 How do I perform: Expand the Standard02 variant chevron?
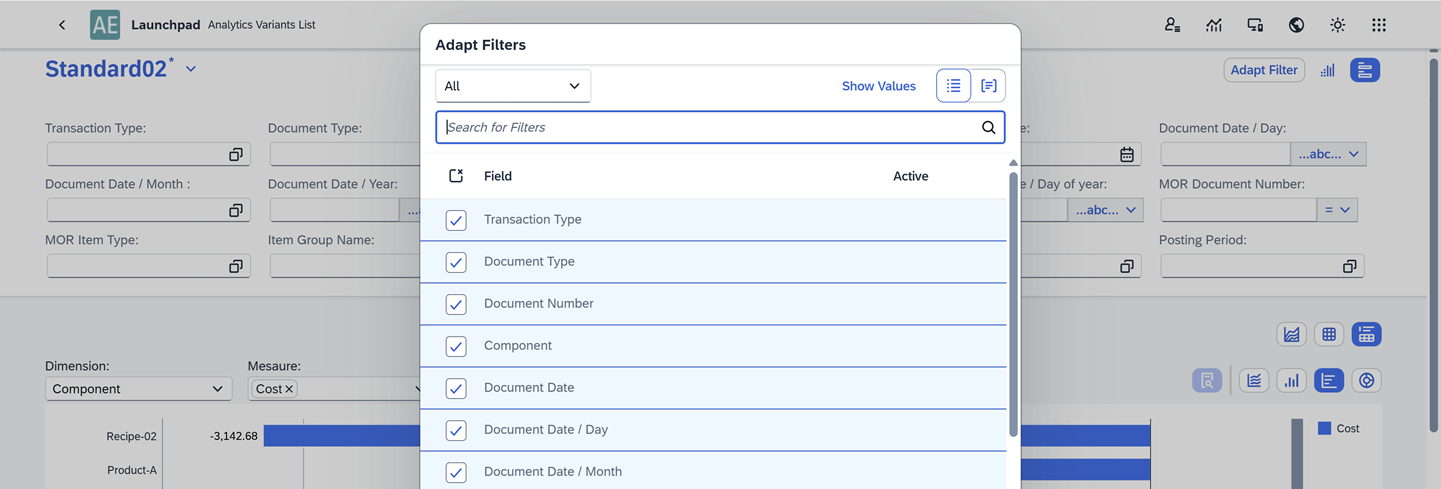pos(190,70)
